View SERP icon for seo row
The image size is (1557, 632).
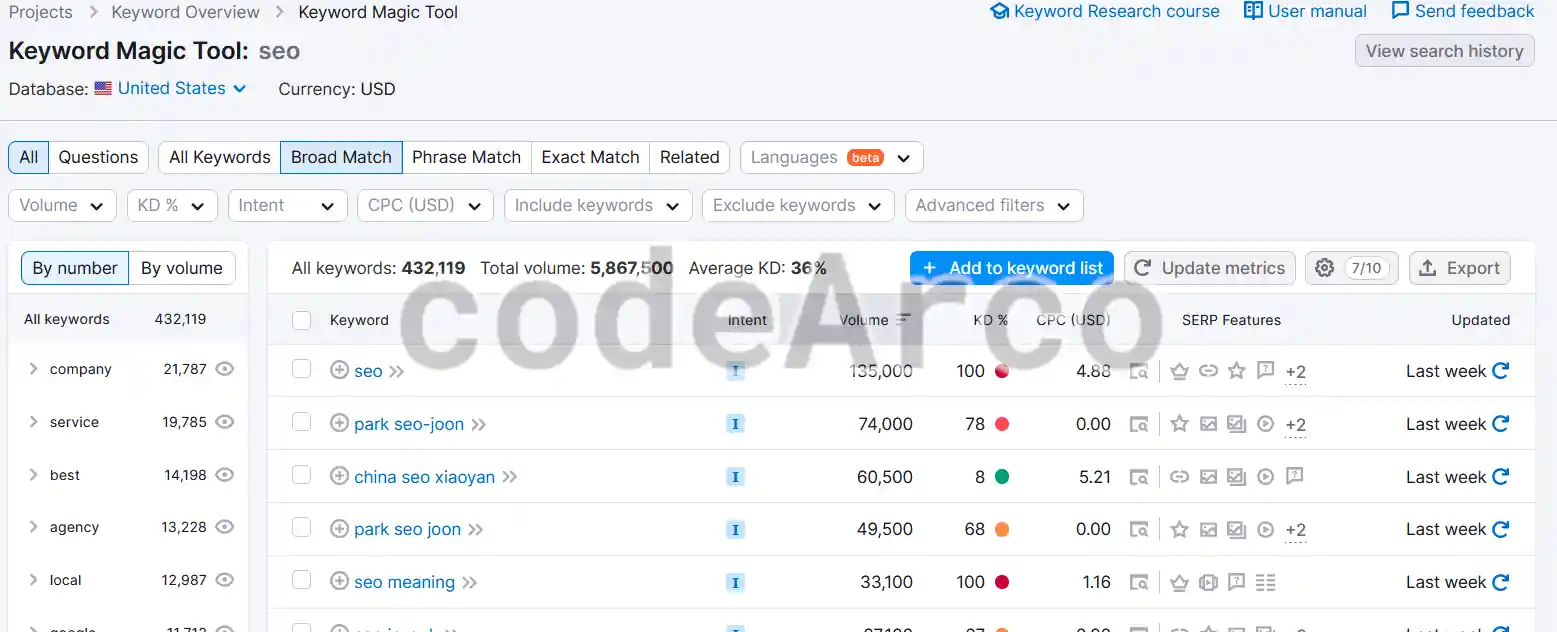coord(1139,371)
